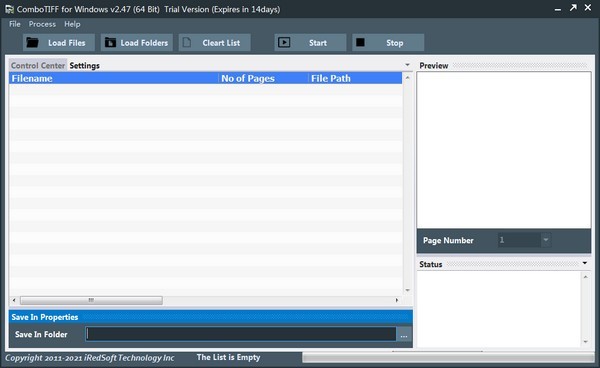Viewport: 600px width, 368px height.
Task: Expand the Status panel arrow menu
Action: pos(585,263)
